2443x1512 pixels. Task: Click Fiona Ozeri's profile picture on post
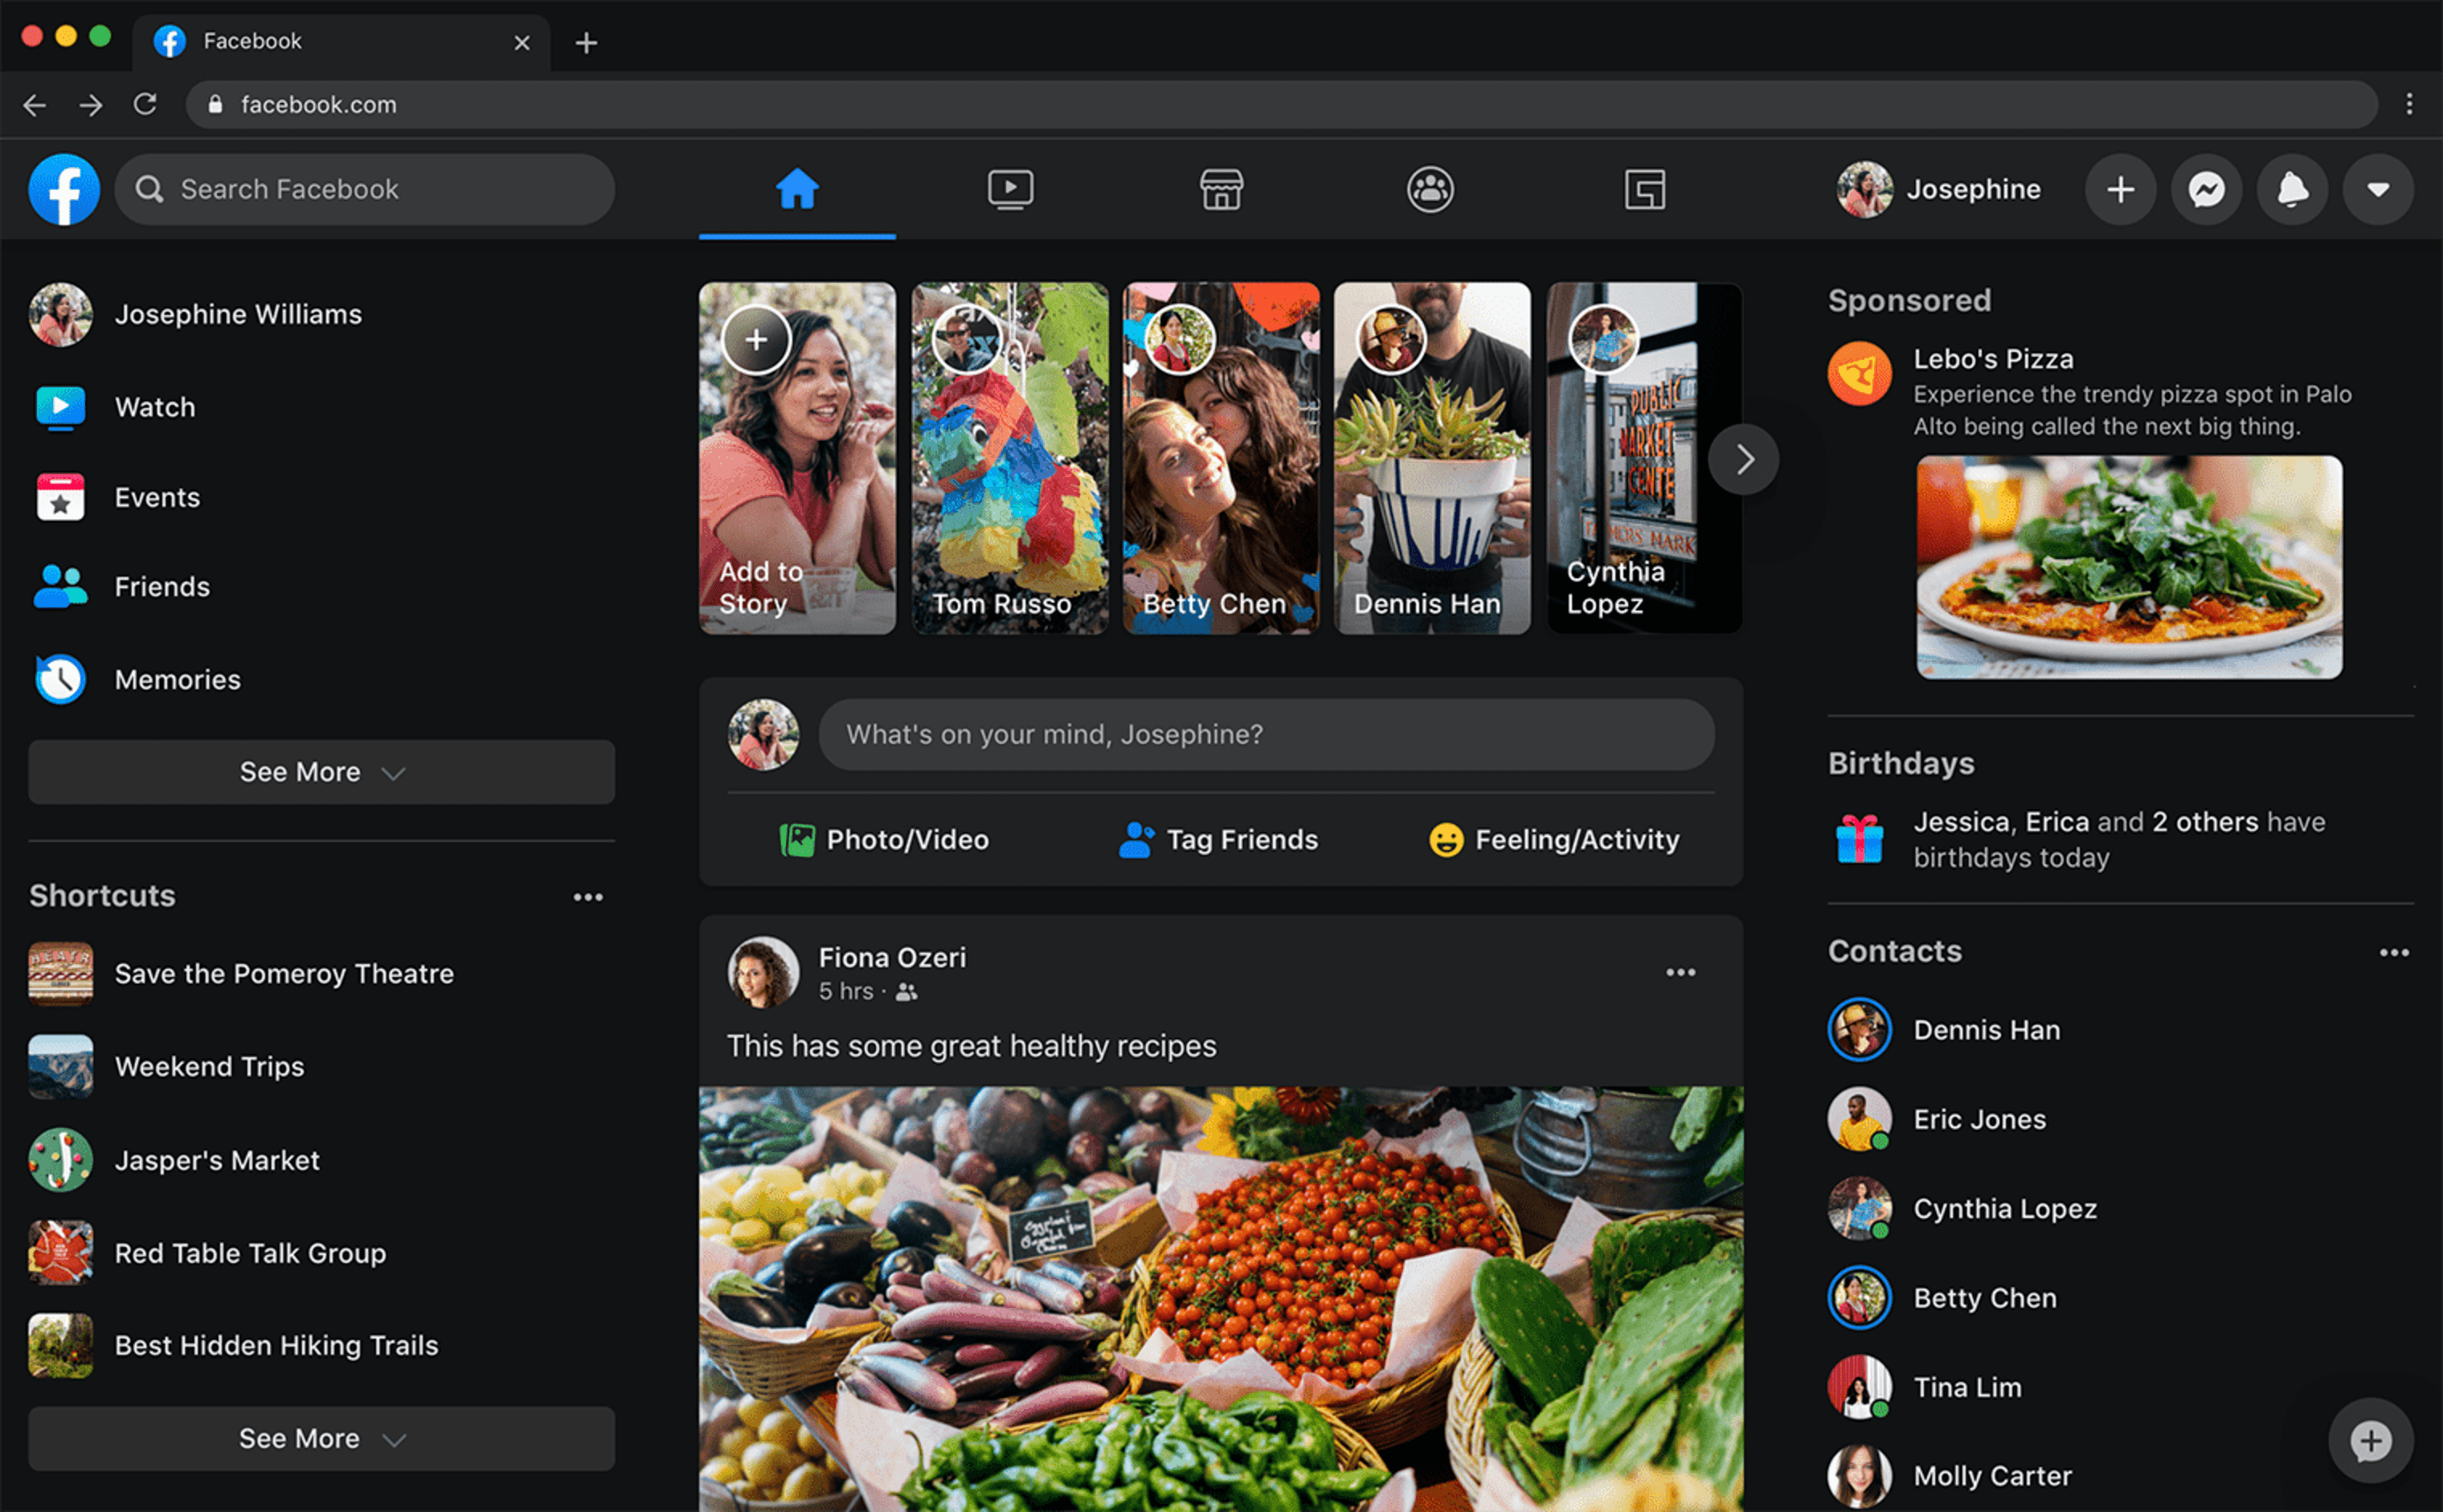[x=763, y=971]
